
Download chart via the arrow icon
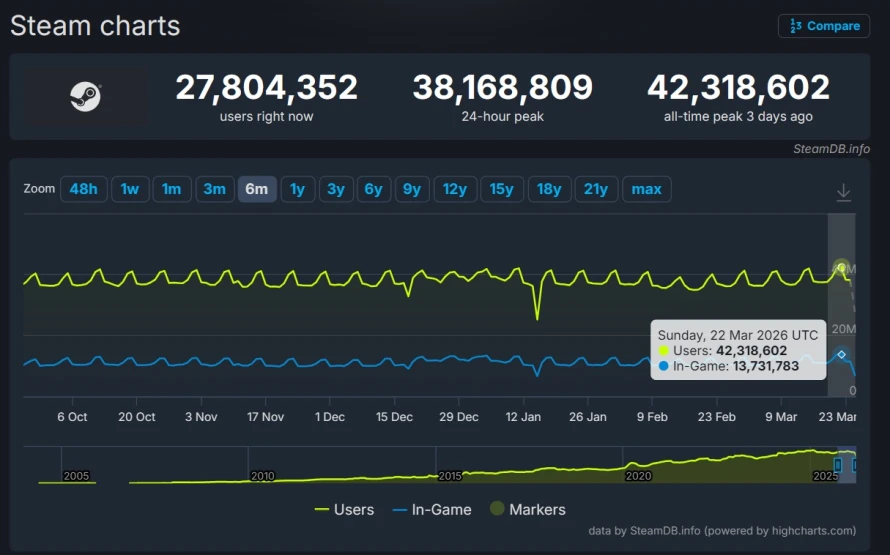coord(843,192)
